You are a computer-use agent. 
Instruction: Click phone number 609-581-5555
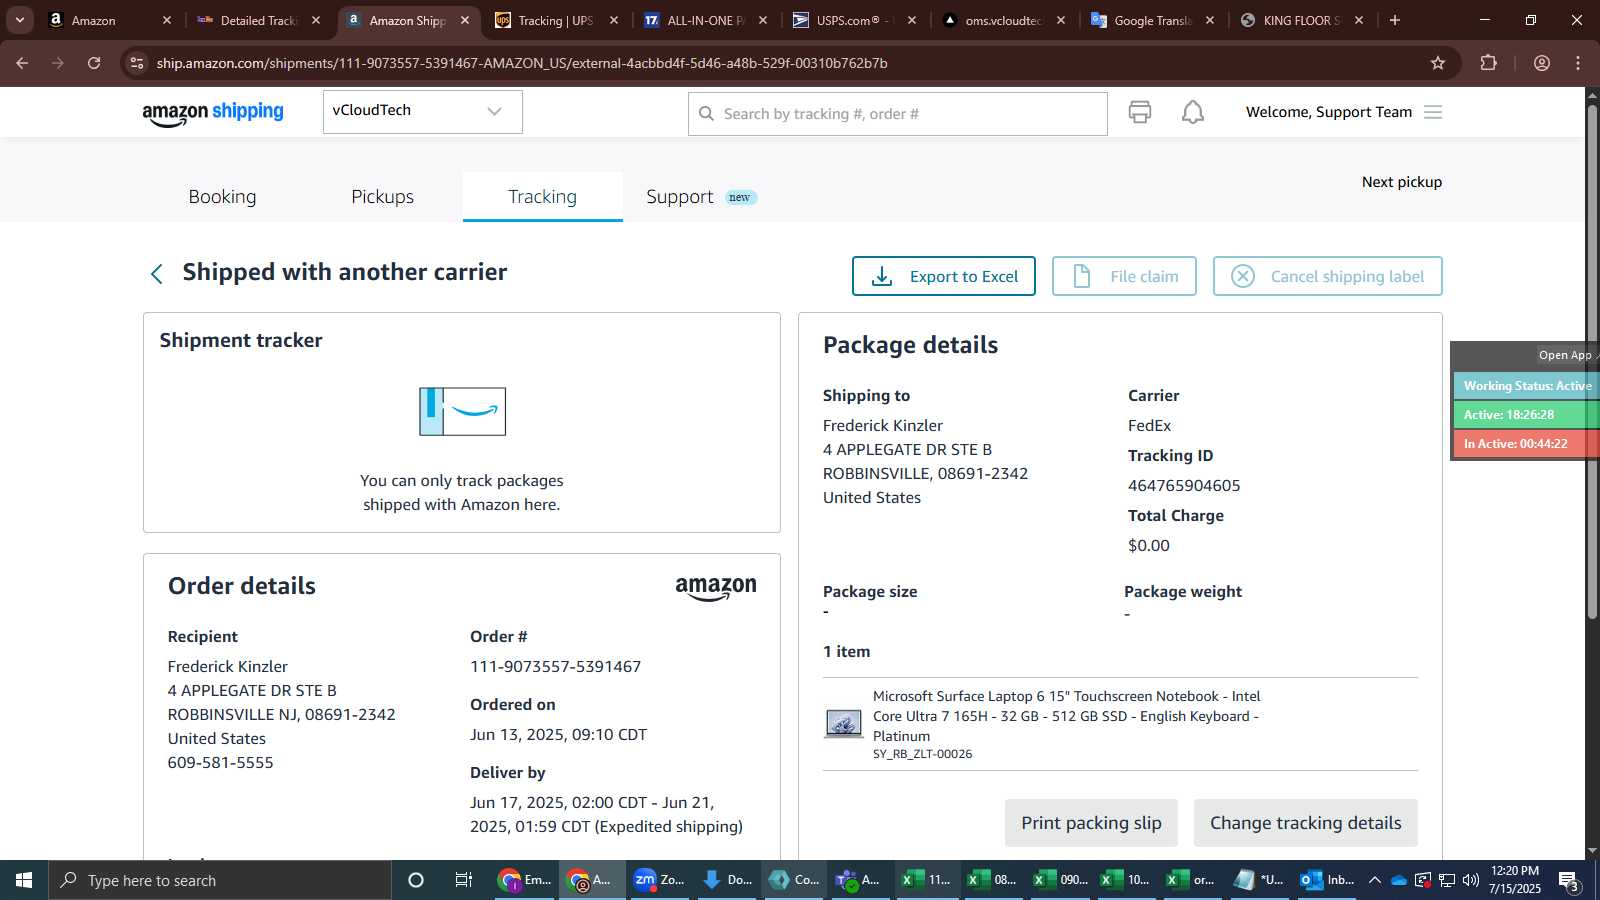point(220,763)
